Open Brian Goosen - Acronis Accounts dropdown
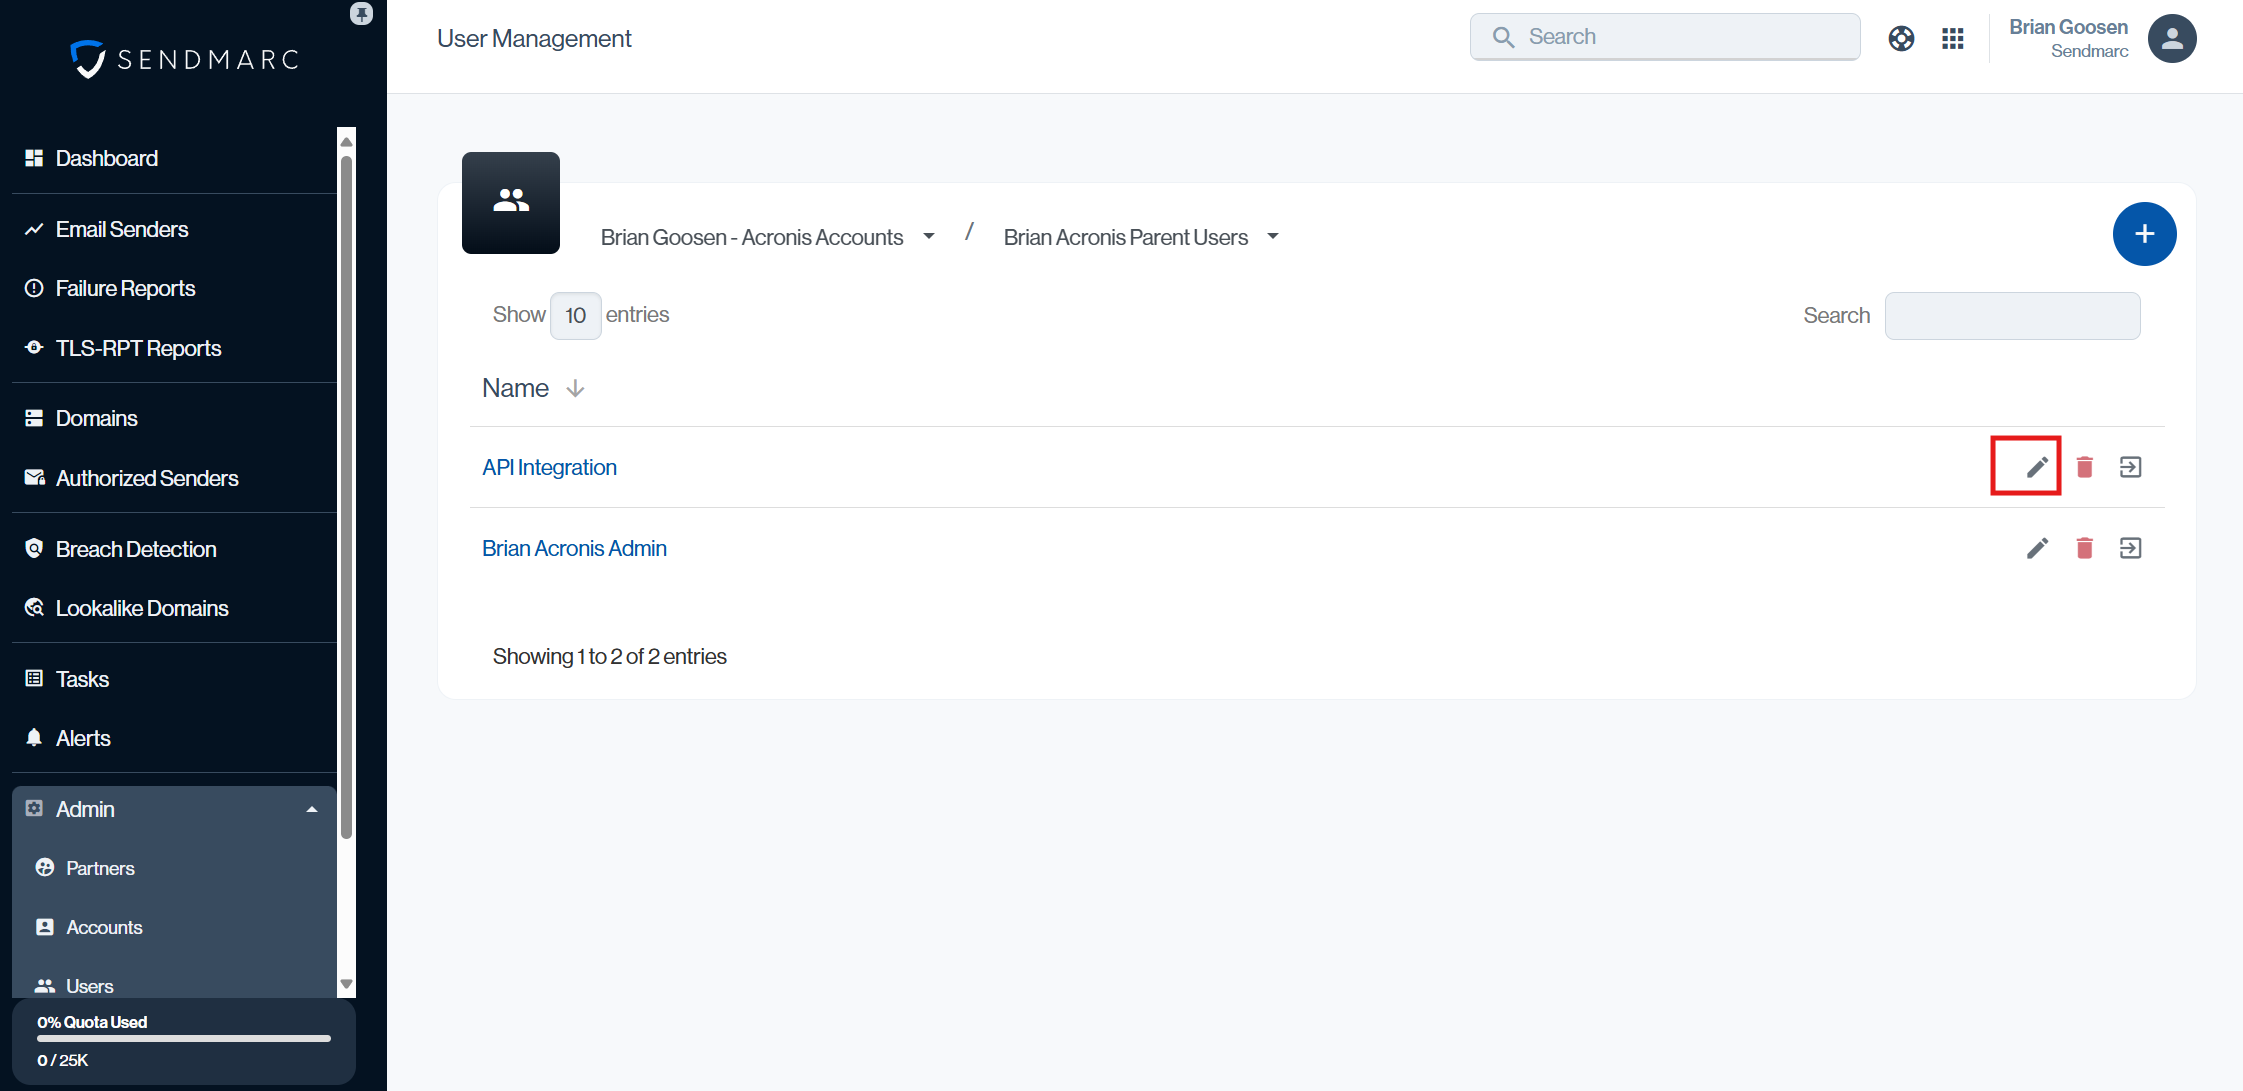The image size is (2243, 1091). 767,237
